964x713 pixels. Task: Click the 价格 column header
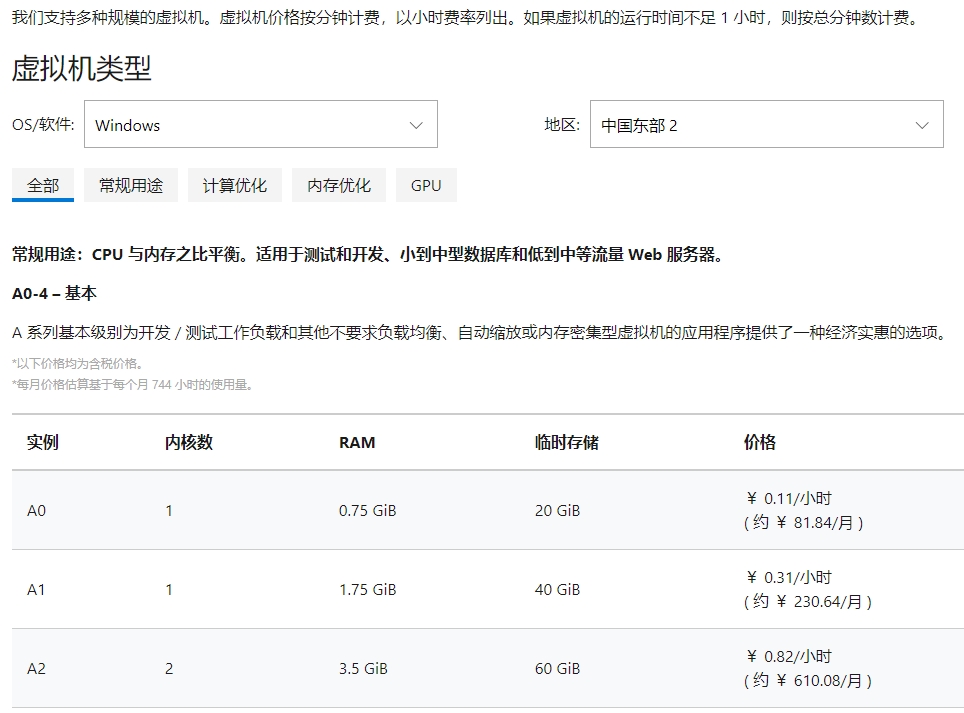click(x=754, y=442)
